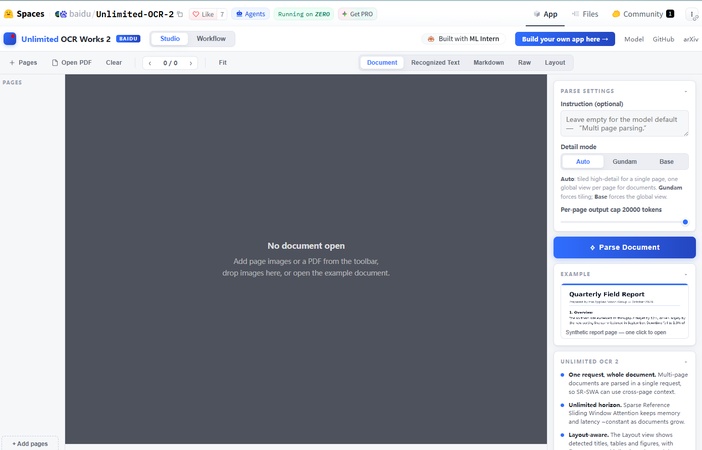The image size is (702, 450).
Task: Select the Layout view tab
Action: click(x=555, y=63)
